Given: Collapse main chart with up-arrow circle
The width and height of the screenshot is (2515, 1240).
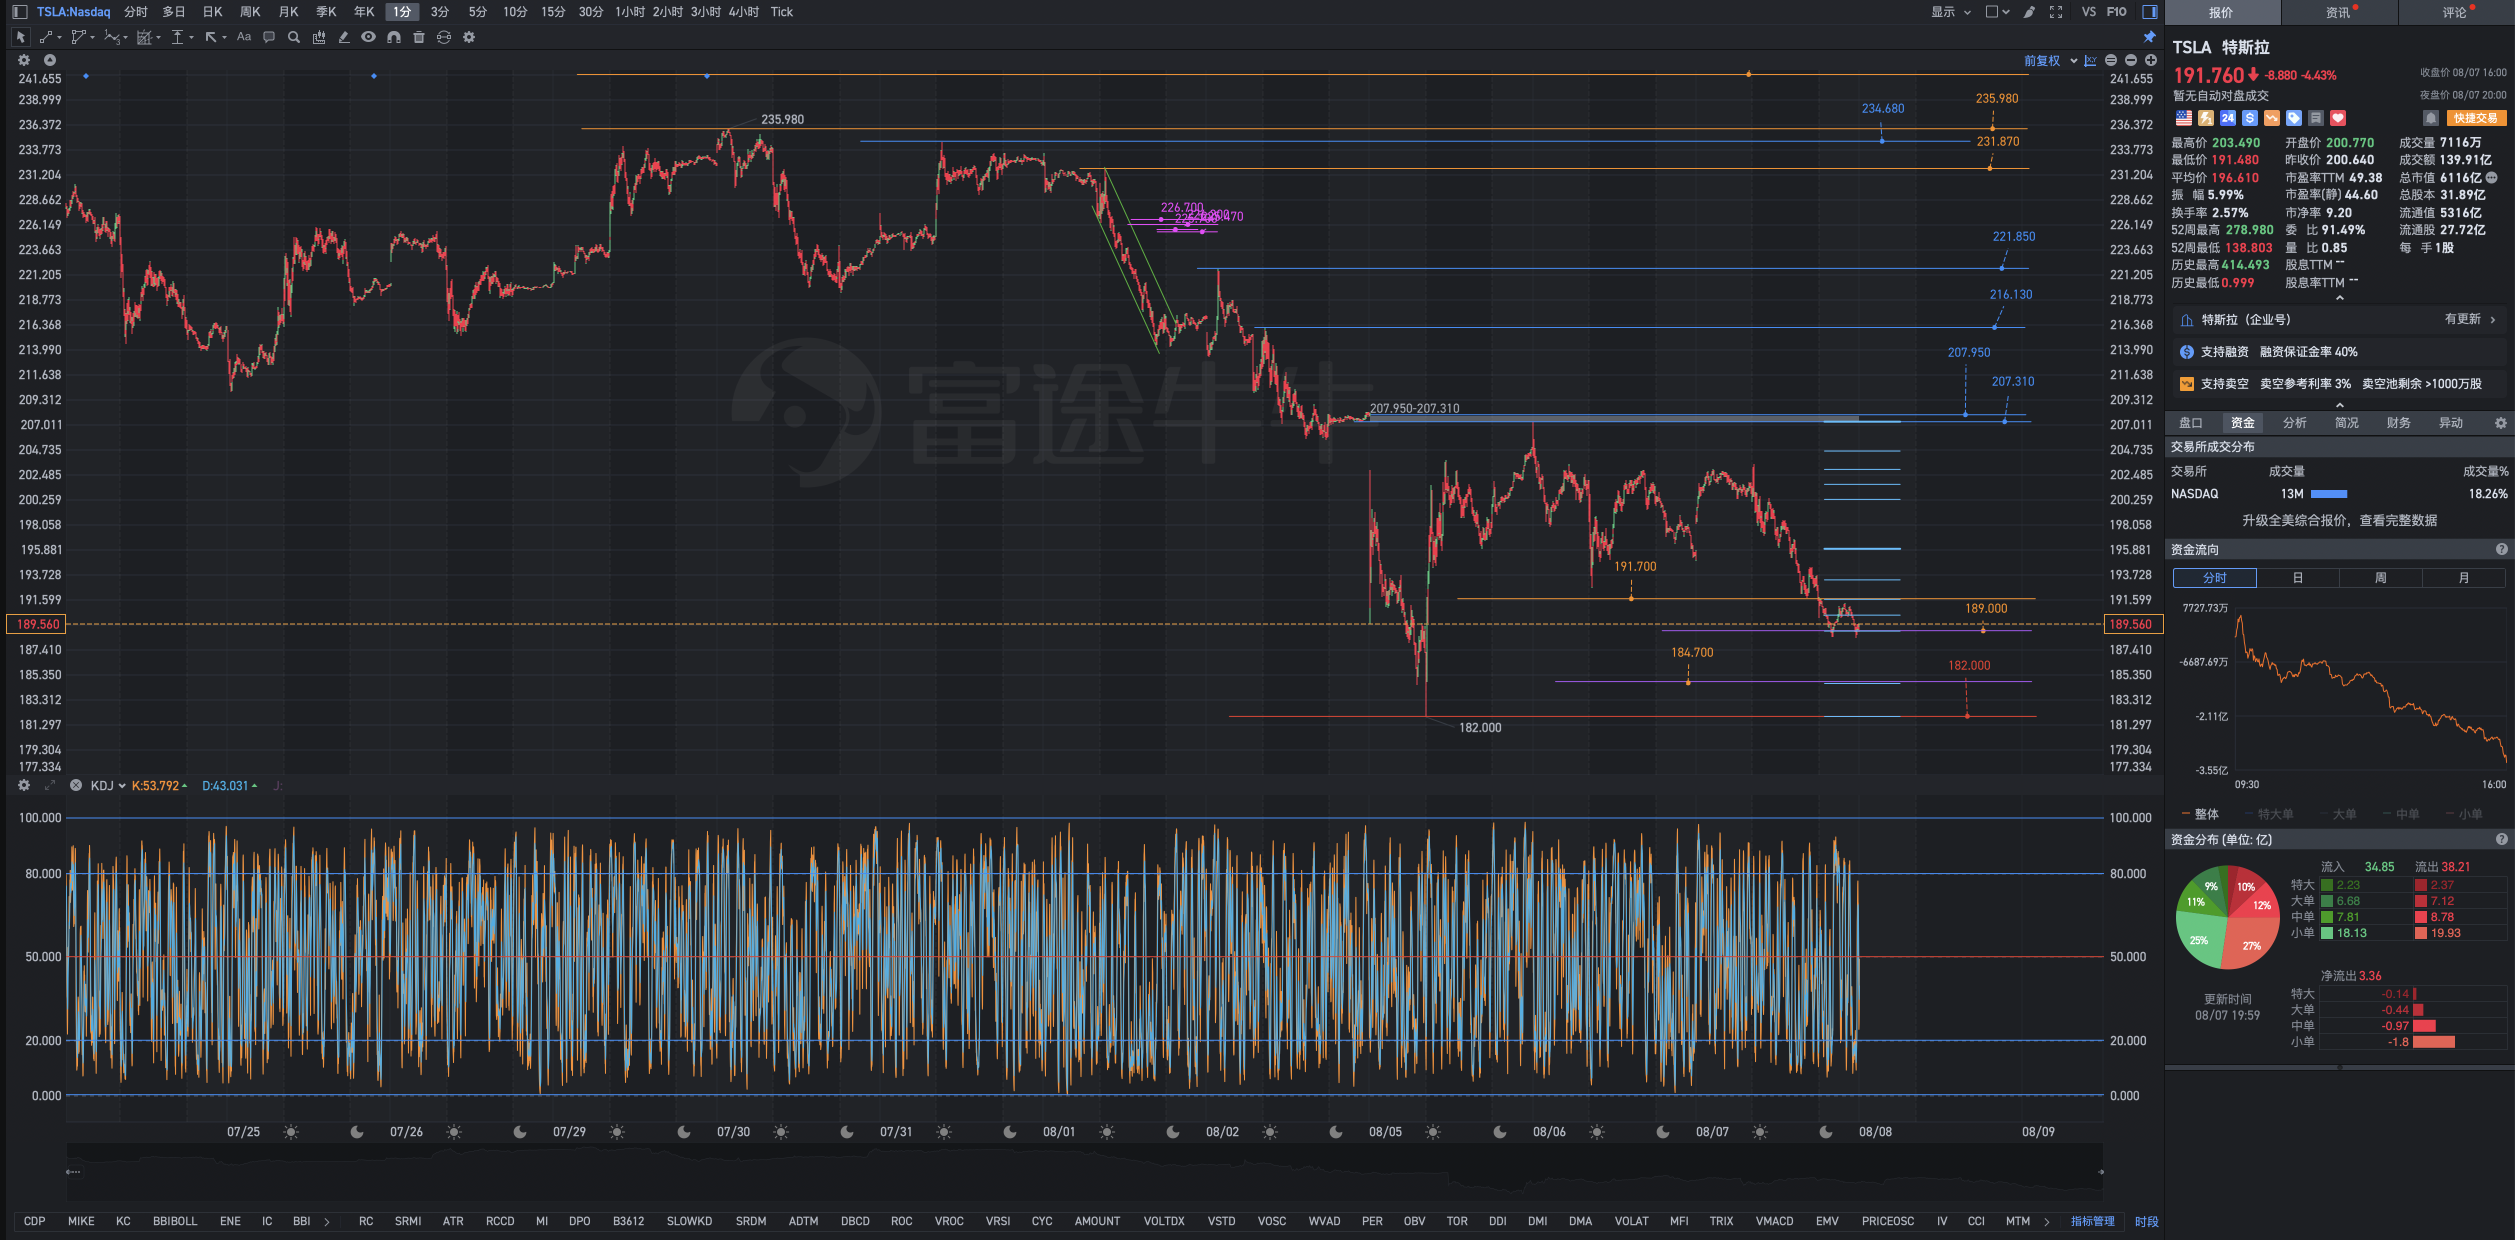Looking at the screenshot, I should 50,60.
